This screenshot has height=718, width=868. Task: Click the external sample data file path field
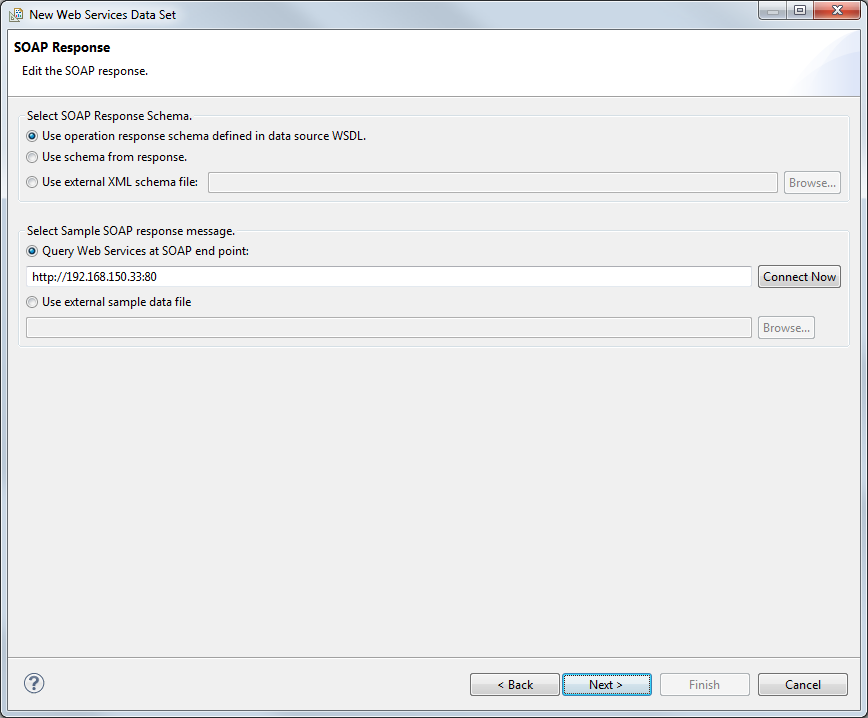pos(389,328)
